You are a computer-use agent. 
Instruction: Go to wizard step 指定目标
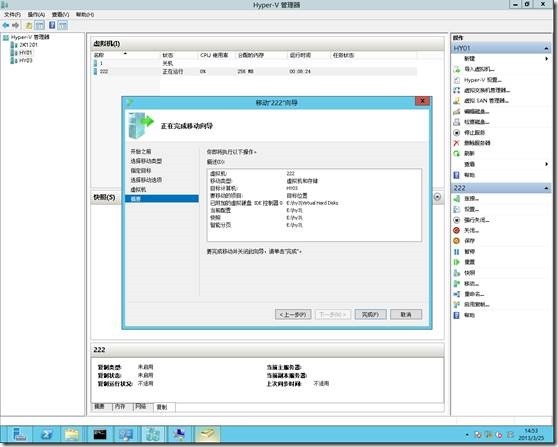pyautogui.click(x=141, y=170)
